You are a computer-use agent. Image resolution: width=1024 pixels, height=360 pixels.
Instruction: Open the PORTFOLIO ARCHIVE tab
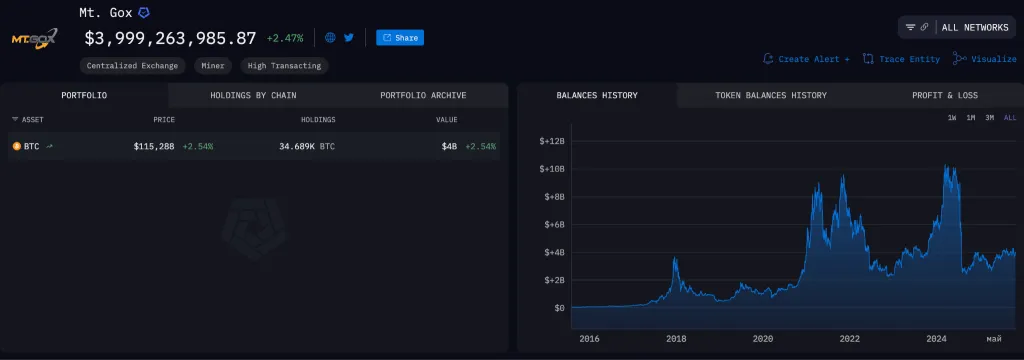click(x=423, y=95)
